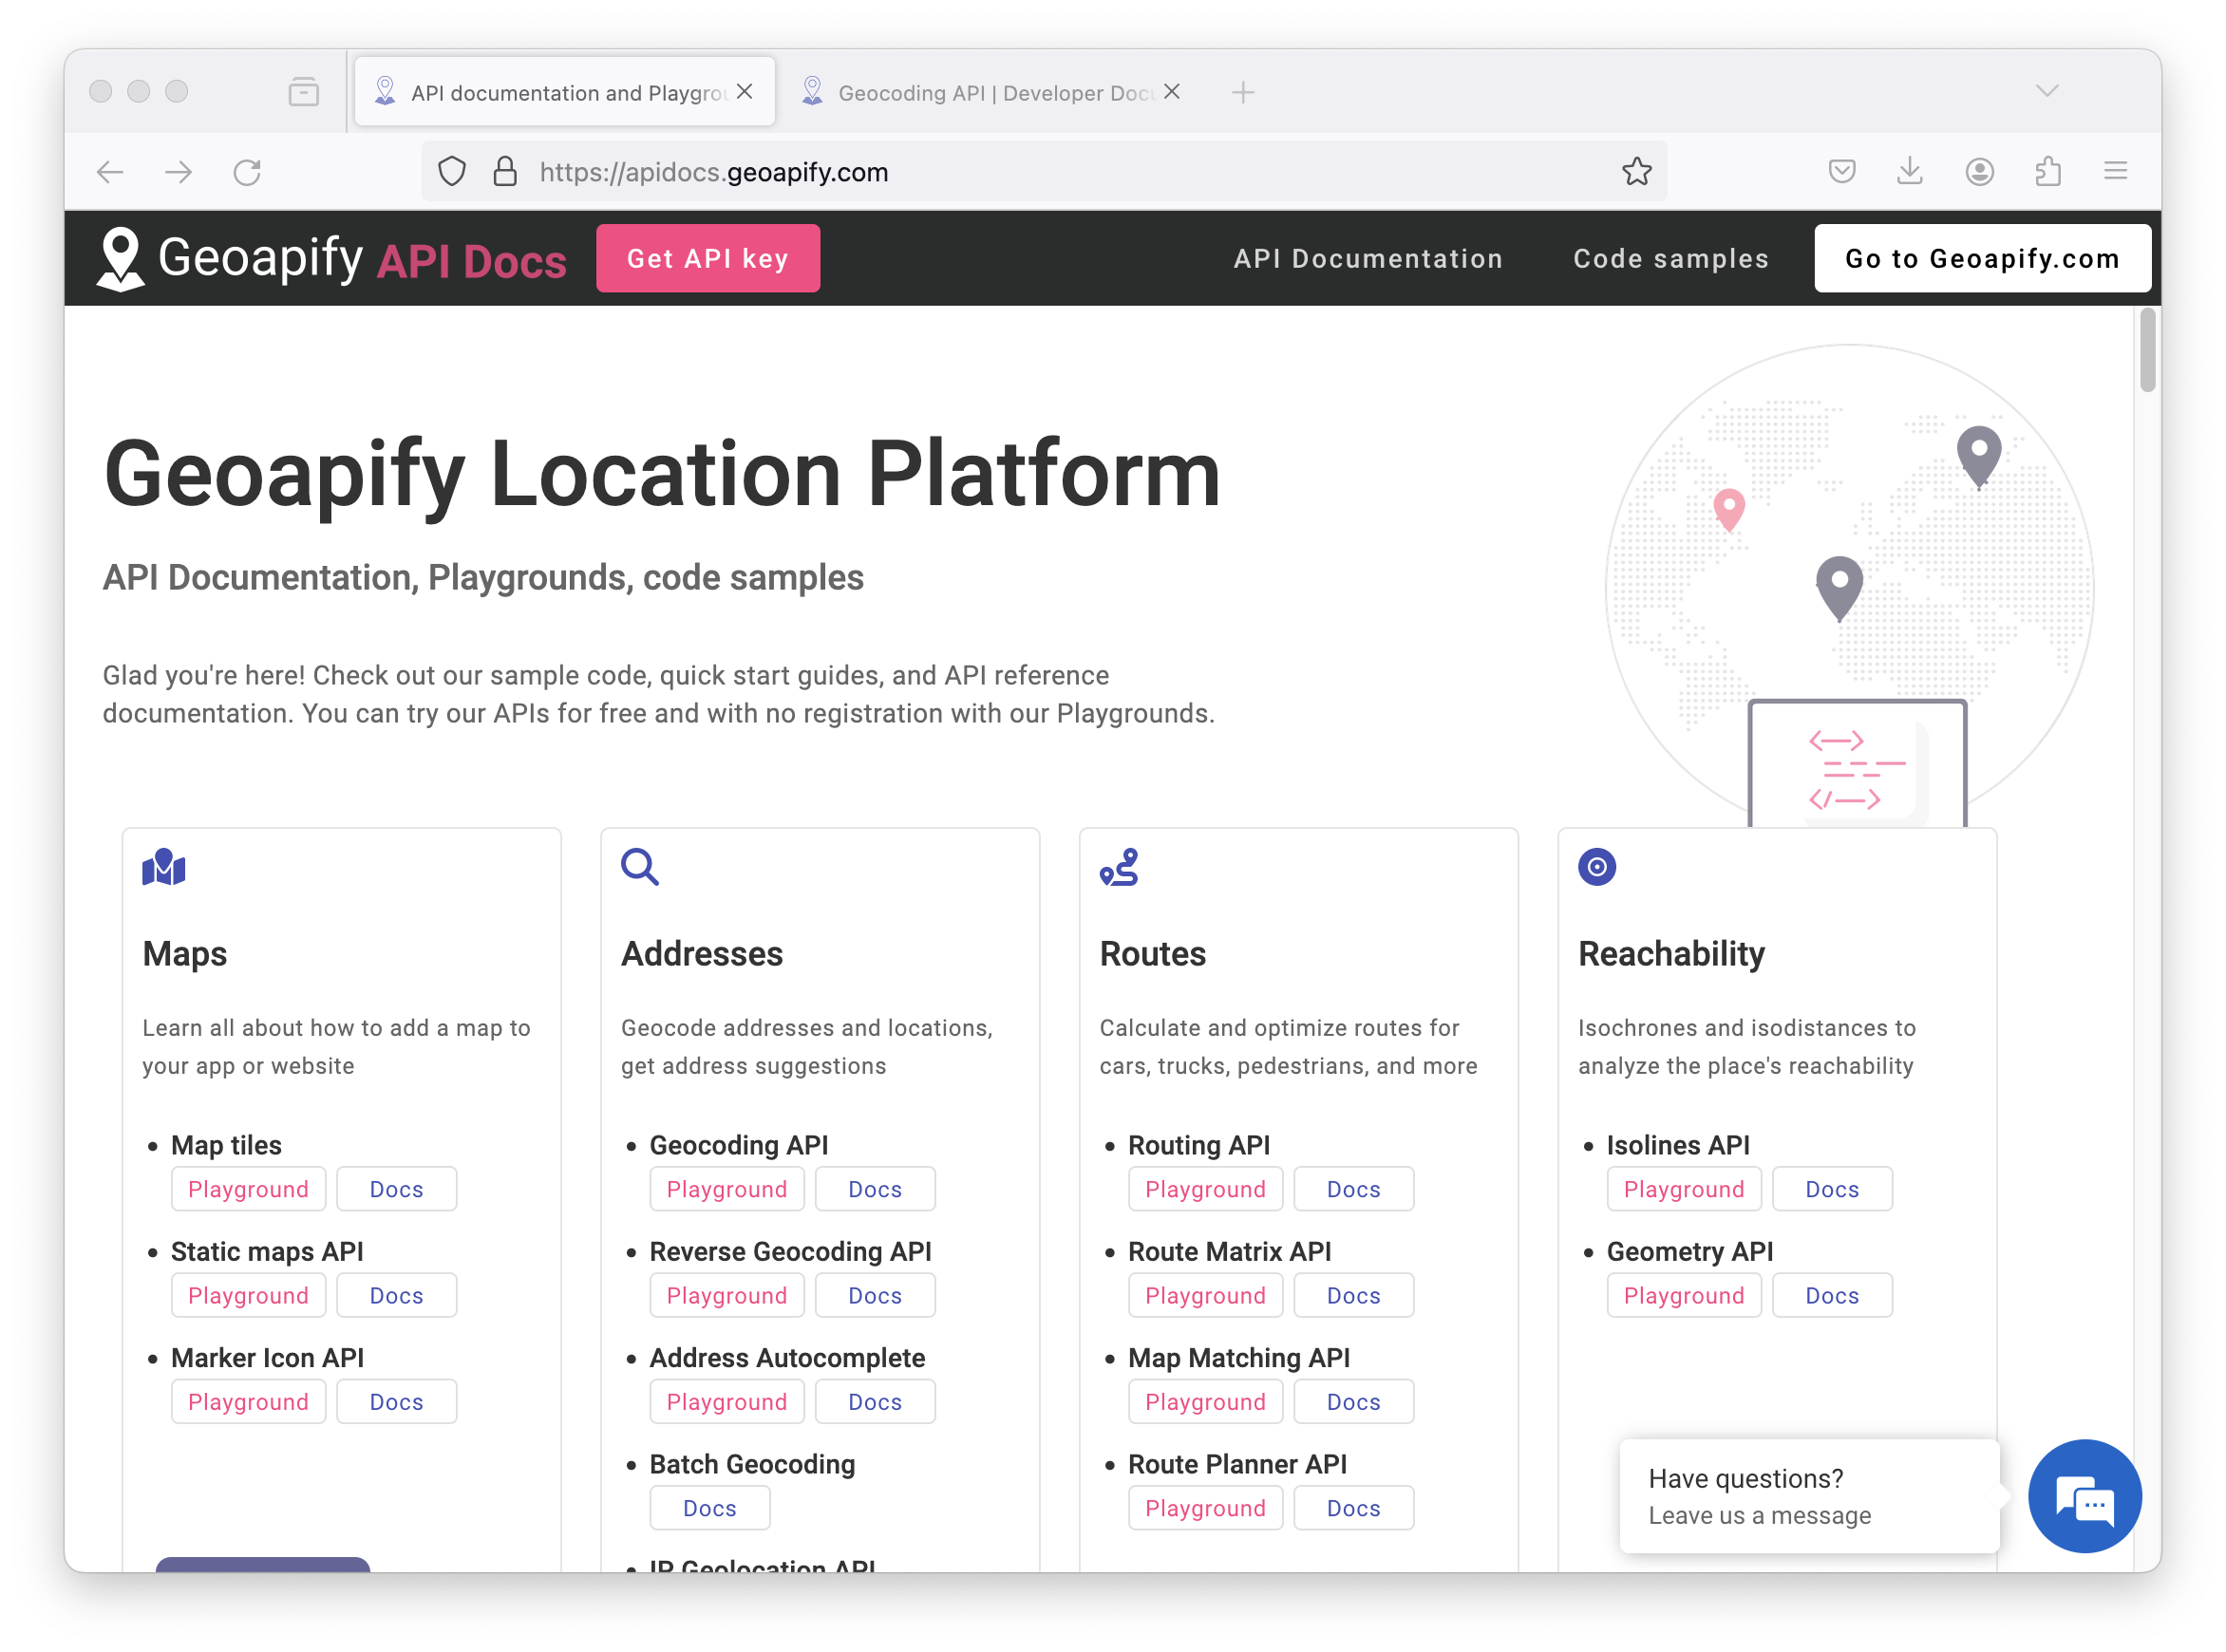Viewport: 2226px width, 1652px height.
Task: Open the Route Matrix API Docs
Action: coord(1354,1296)
